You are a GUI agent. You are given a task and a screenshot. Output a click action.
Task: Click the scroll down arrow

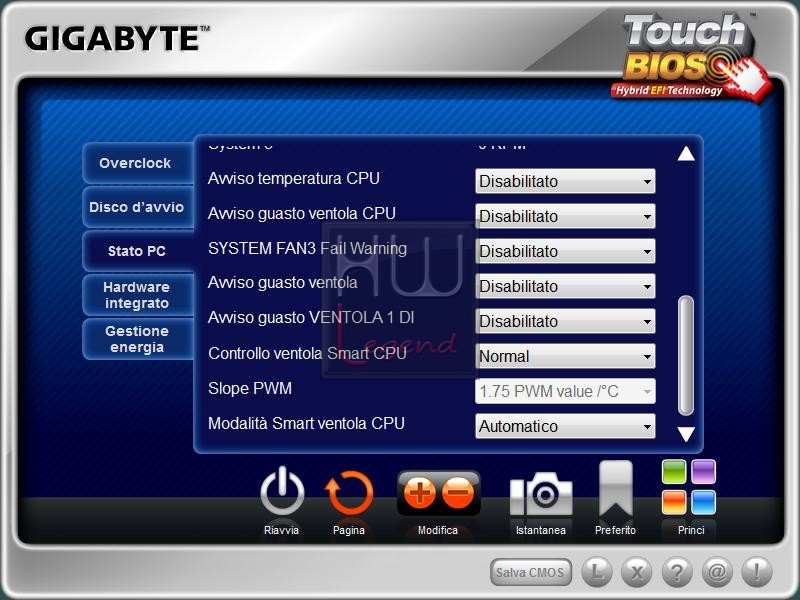[686, 434]
